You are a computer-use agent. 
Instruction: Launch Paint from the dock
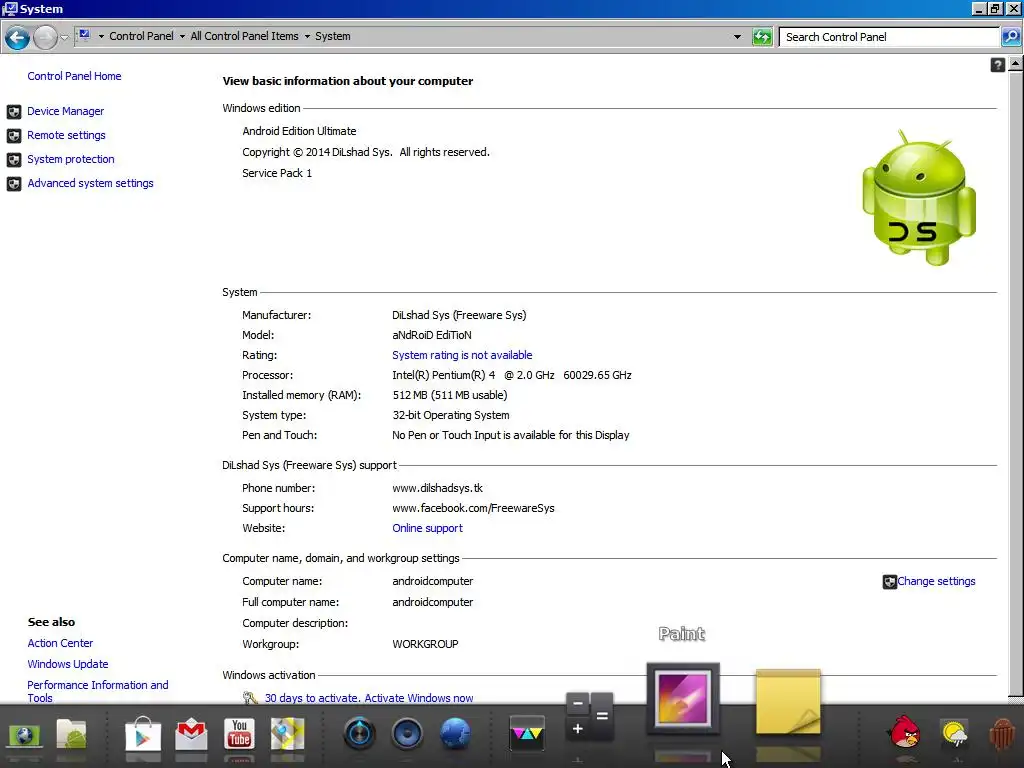(x=683, y=699)
